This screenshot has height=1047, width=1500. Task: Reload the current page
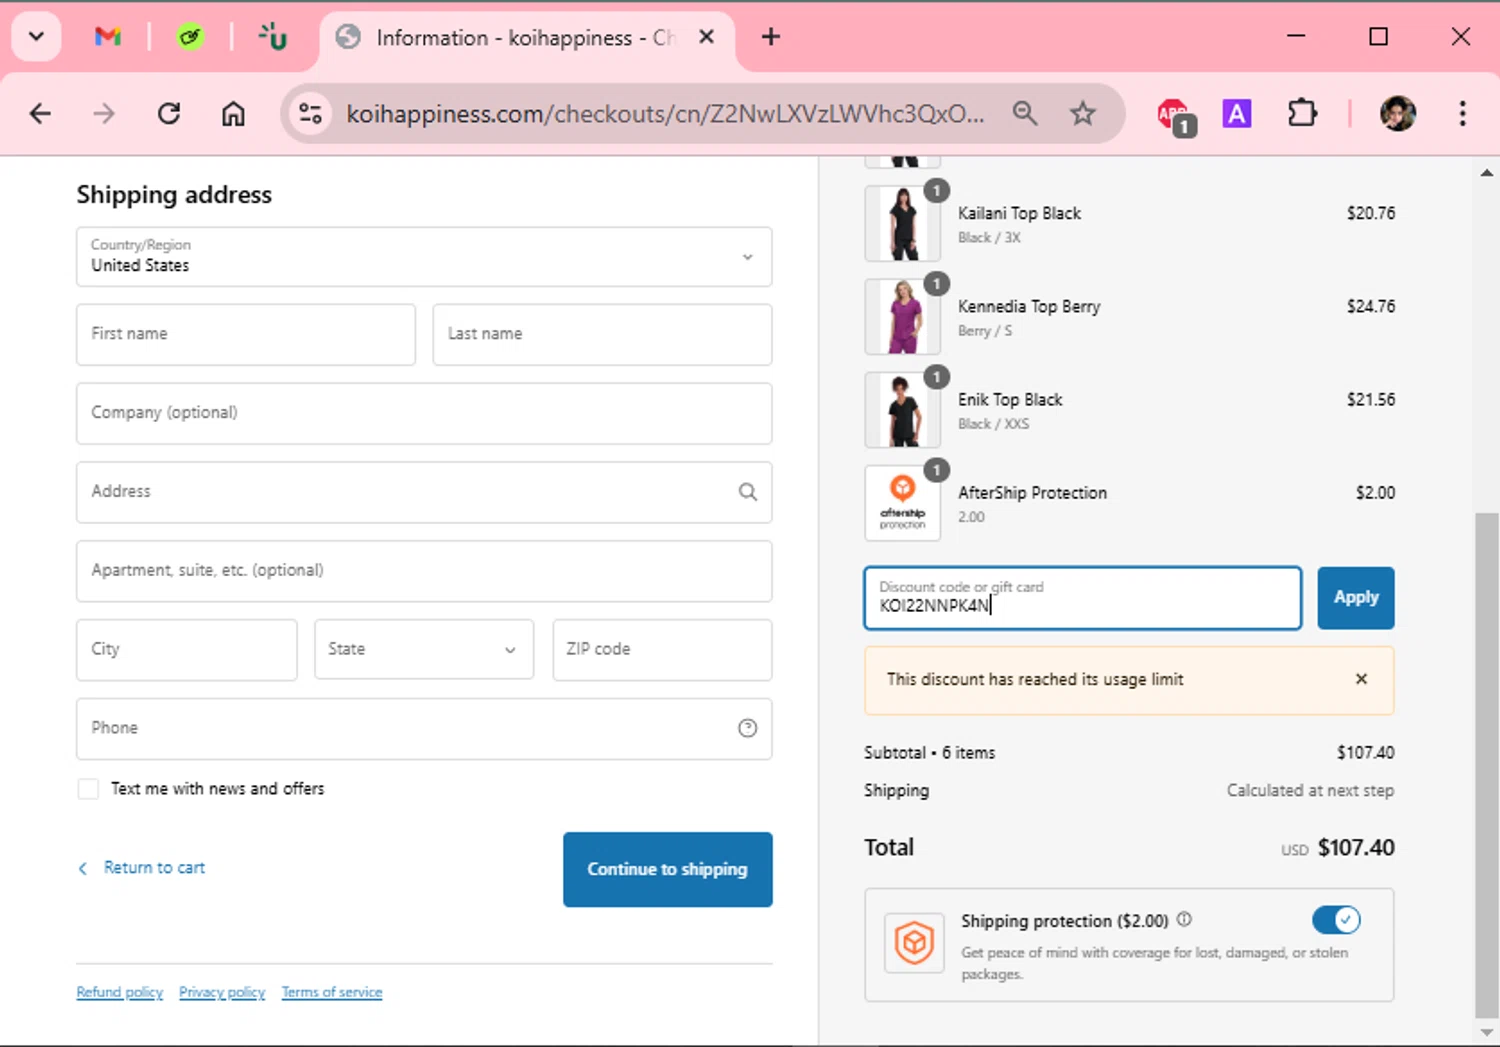click(x=169, y=114)
